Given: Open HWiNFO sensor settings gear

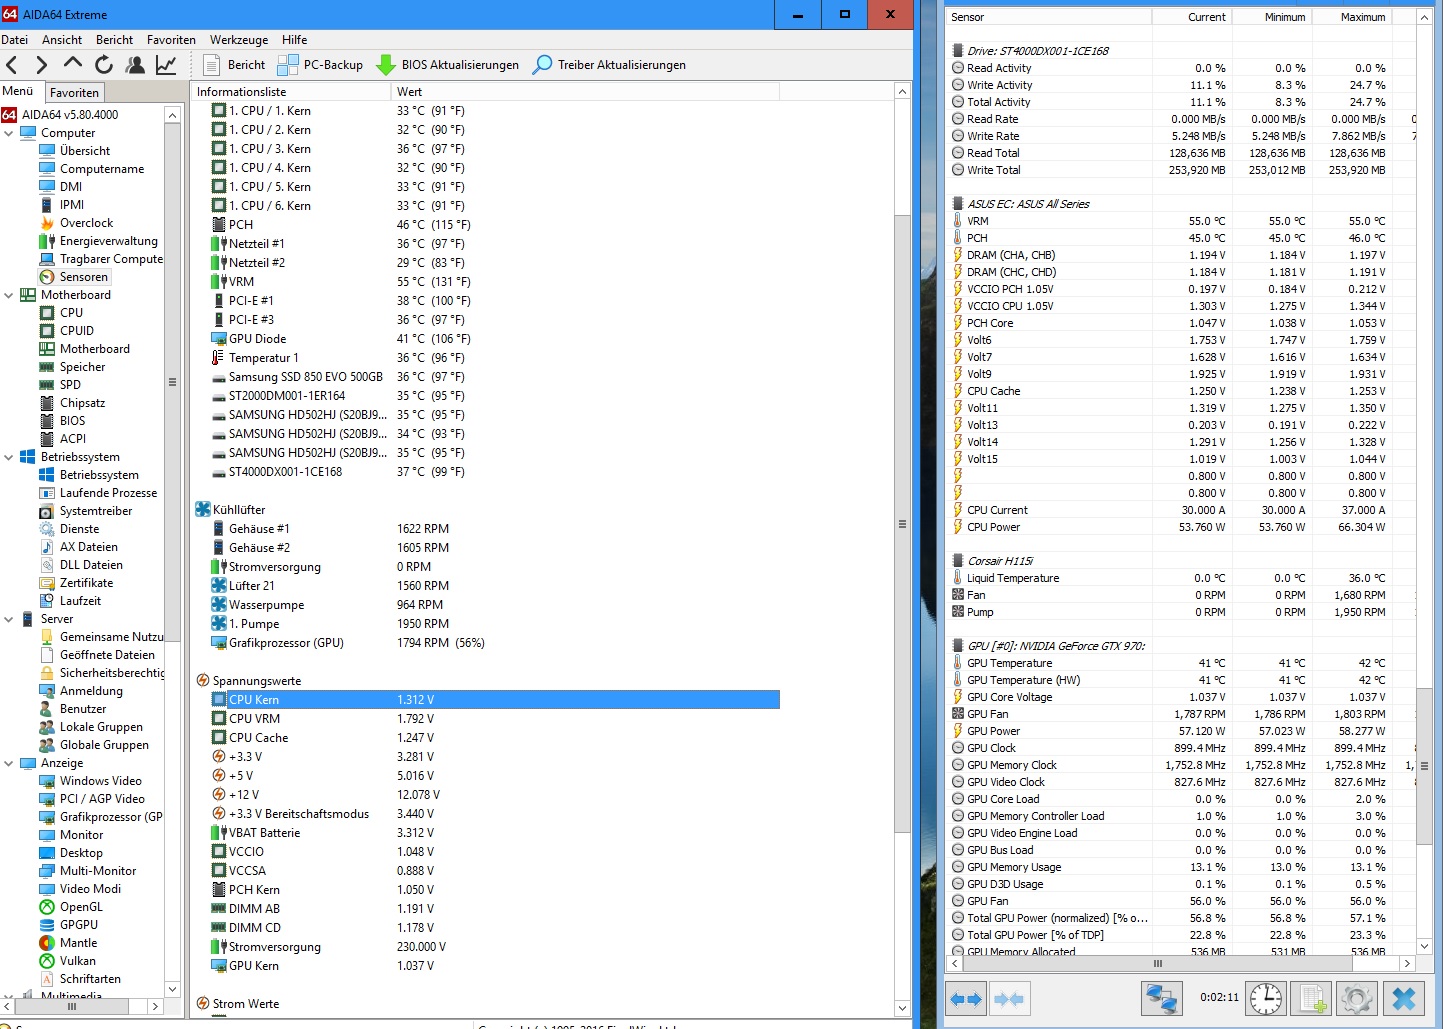Looking at the screenshot, I should (x=1356, y=999).
